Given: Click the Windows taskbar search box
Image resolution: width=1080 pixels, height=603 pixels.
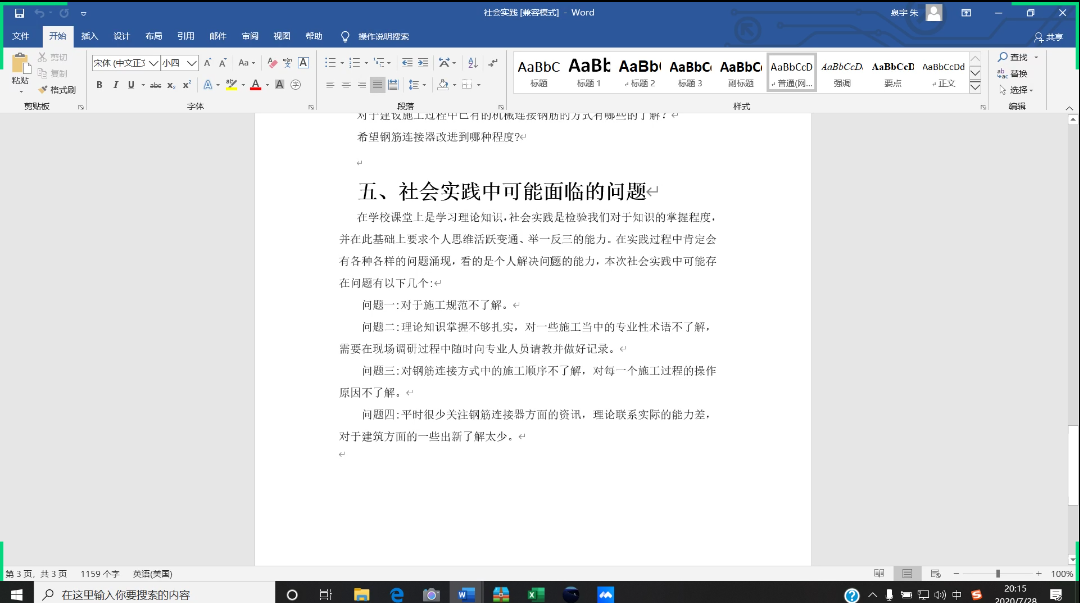Looking at the screenshot, I should point(150,594).
